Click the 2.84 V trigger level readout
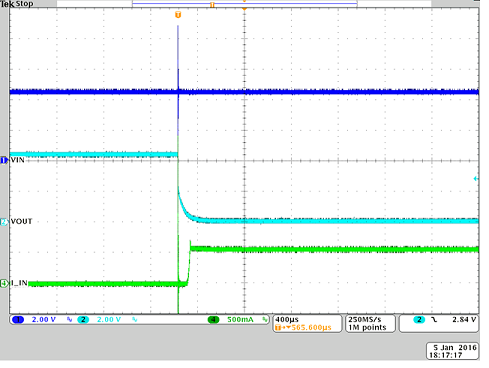The image size is (489, 368). [464, 320]
